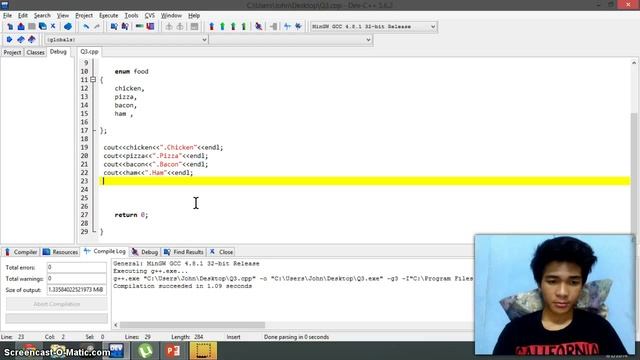Click the compile log horizontal scrollbar

click(x=192, y=325)
